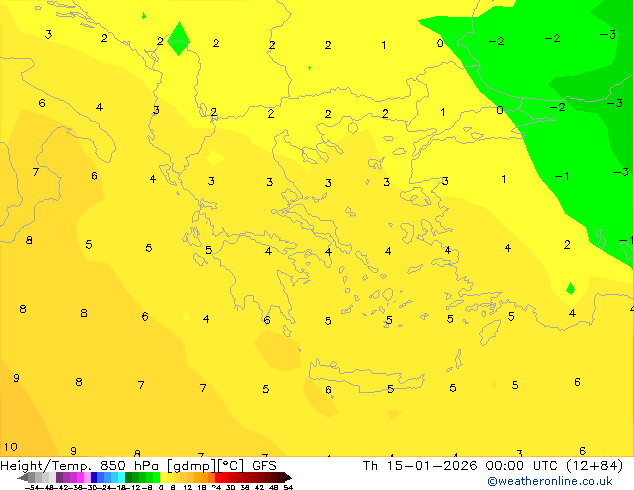Click the date "Th 15-01-2026"

coord(419,466)
